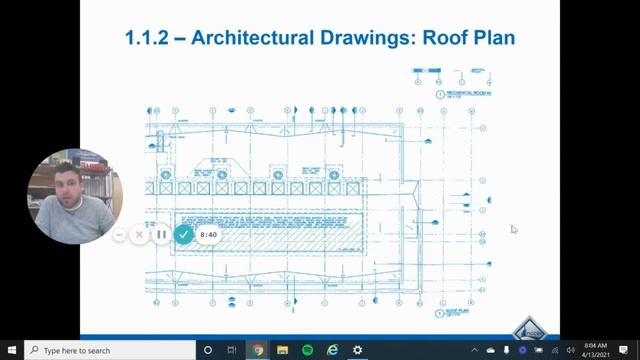The width and height of the screenshot is (640, 360).
Task: Click the round purple tray icon
Action: point(522,350)
